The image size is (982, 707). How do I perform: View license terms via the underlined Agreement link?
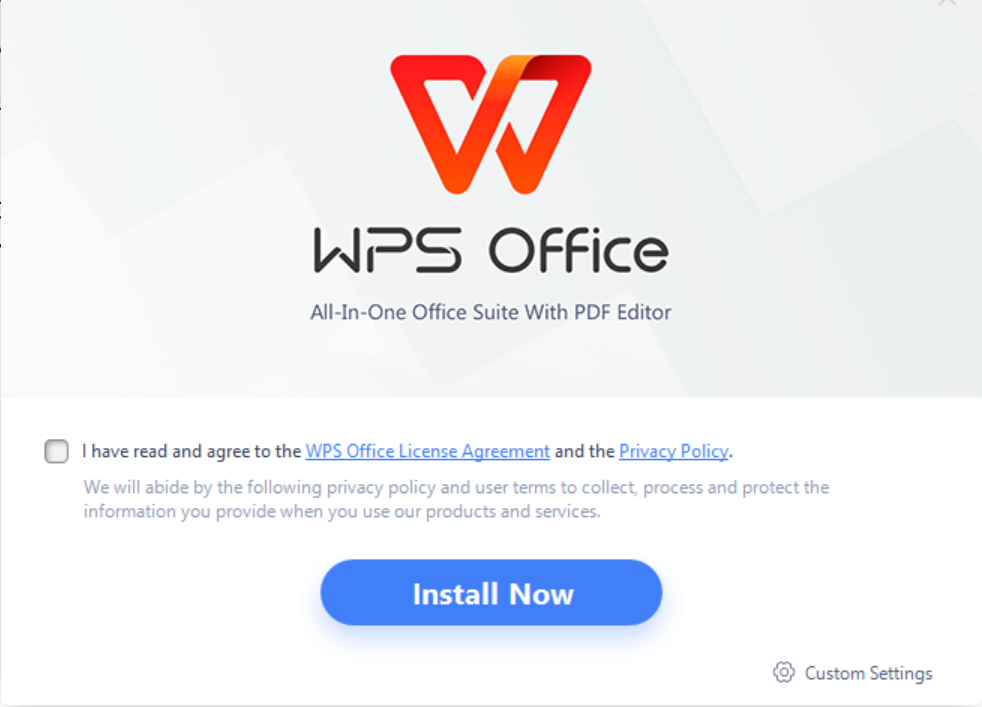[x=428, y=452]
